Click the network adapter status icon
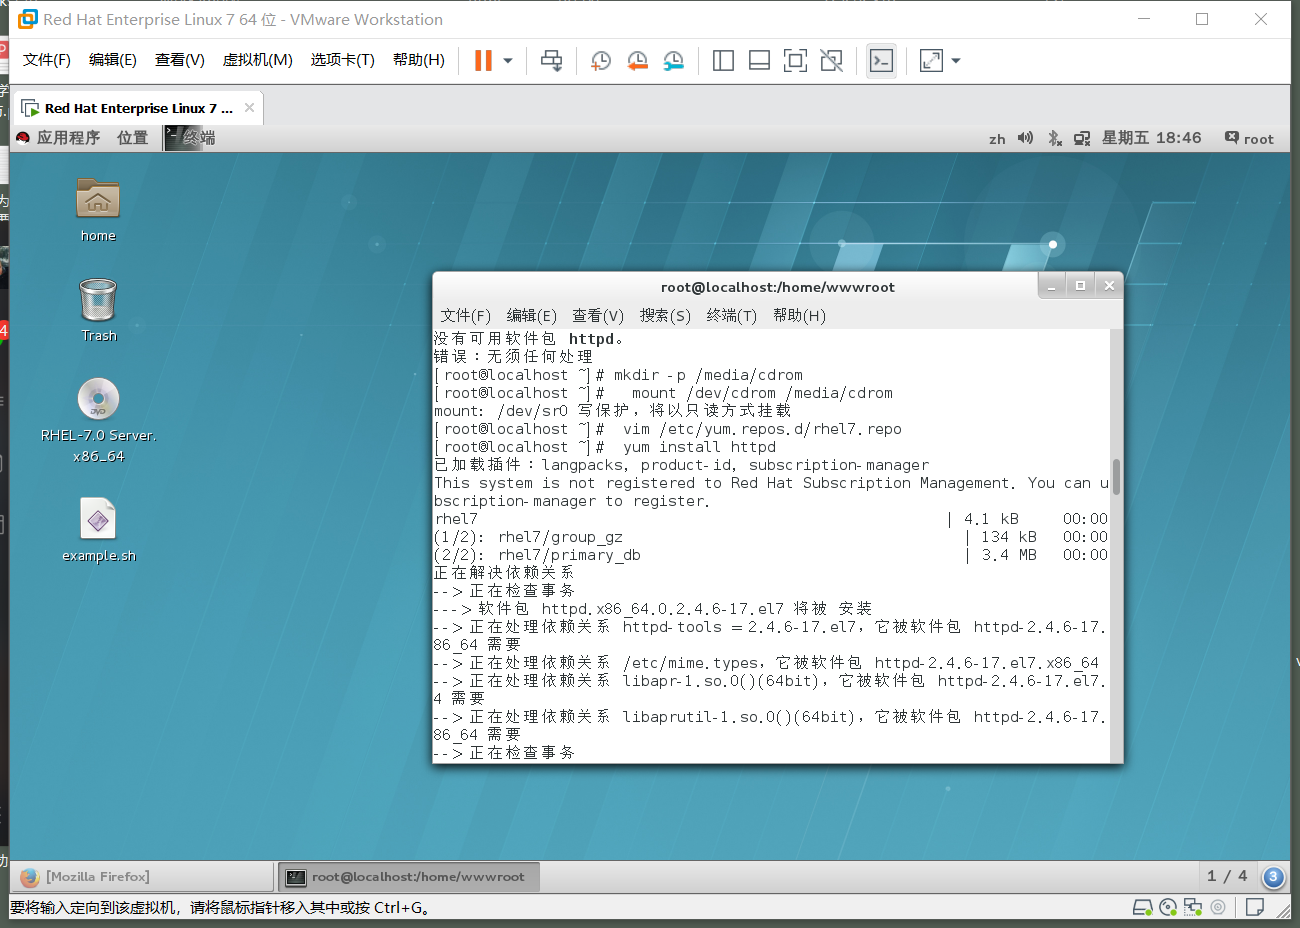This screenshot has width=1300, height=928. tap(1193, 907)
